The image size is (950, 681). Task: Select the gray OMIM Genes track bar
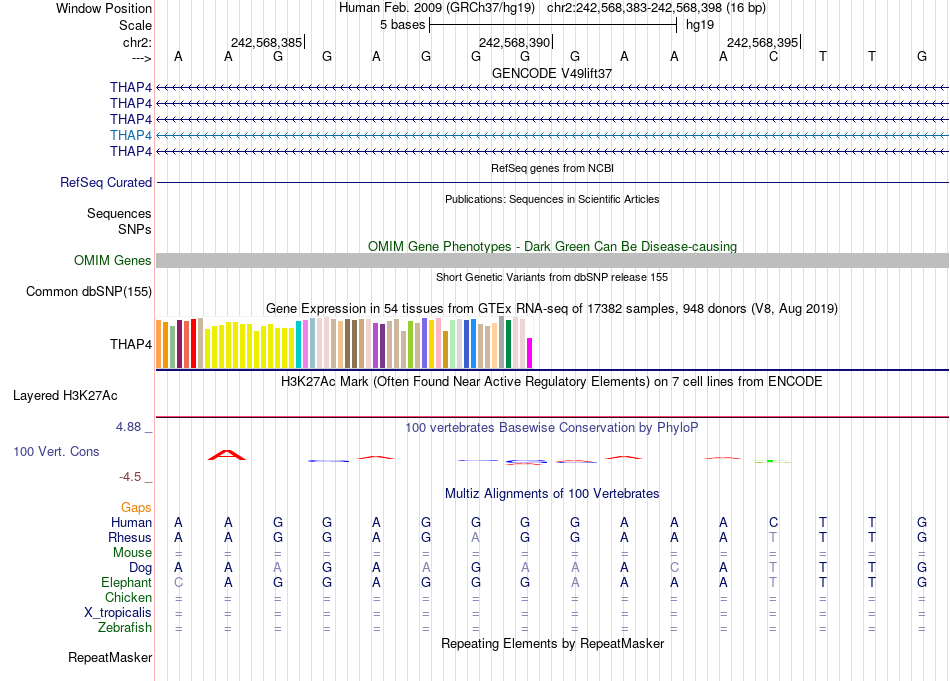[x=552, y=261]
